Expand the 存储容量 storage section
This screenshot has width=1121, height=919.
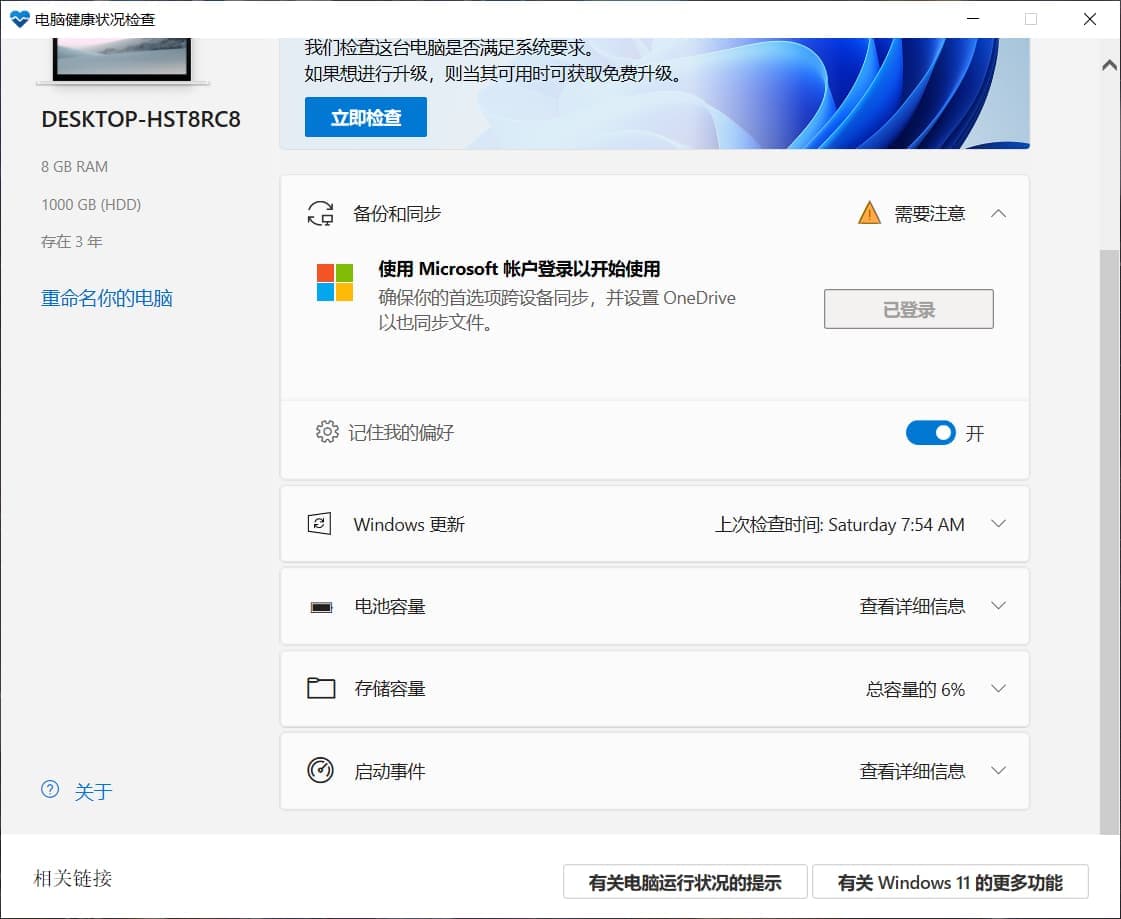[x=998, y=688]
